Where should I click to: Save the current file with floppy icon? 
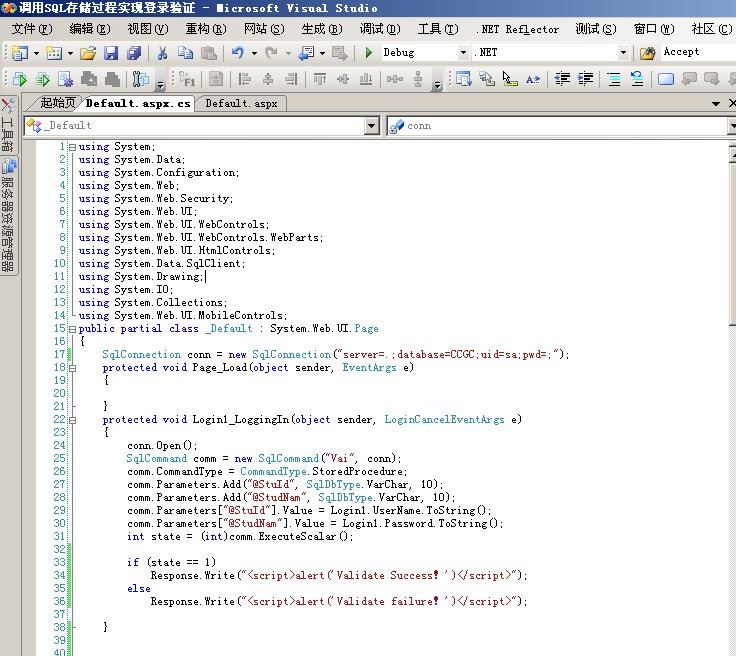coord(111,53)
